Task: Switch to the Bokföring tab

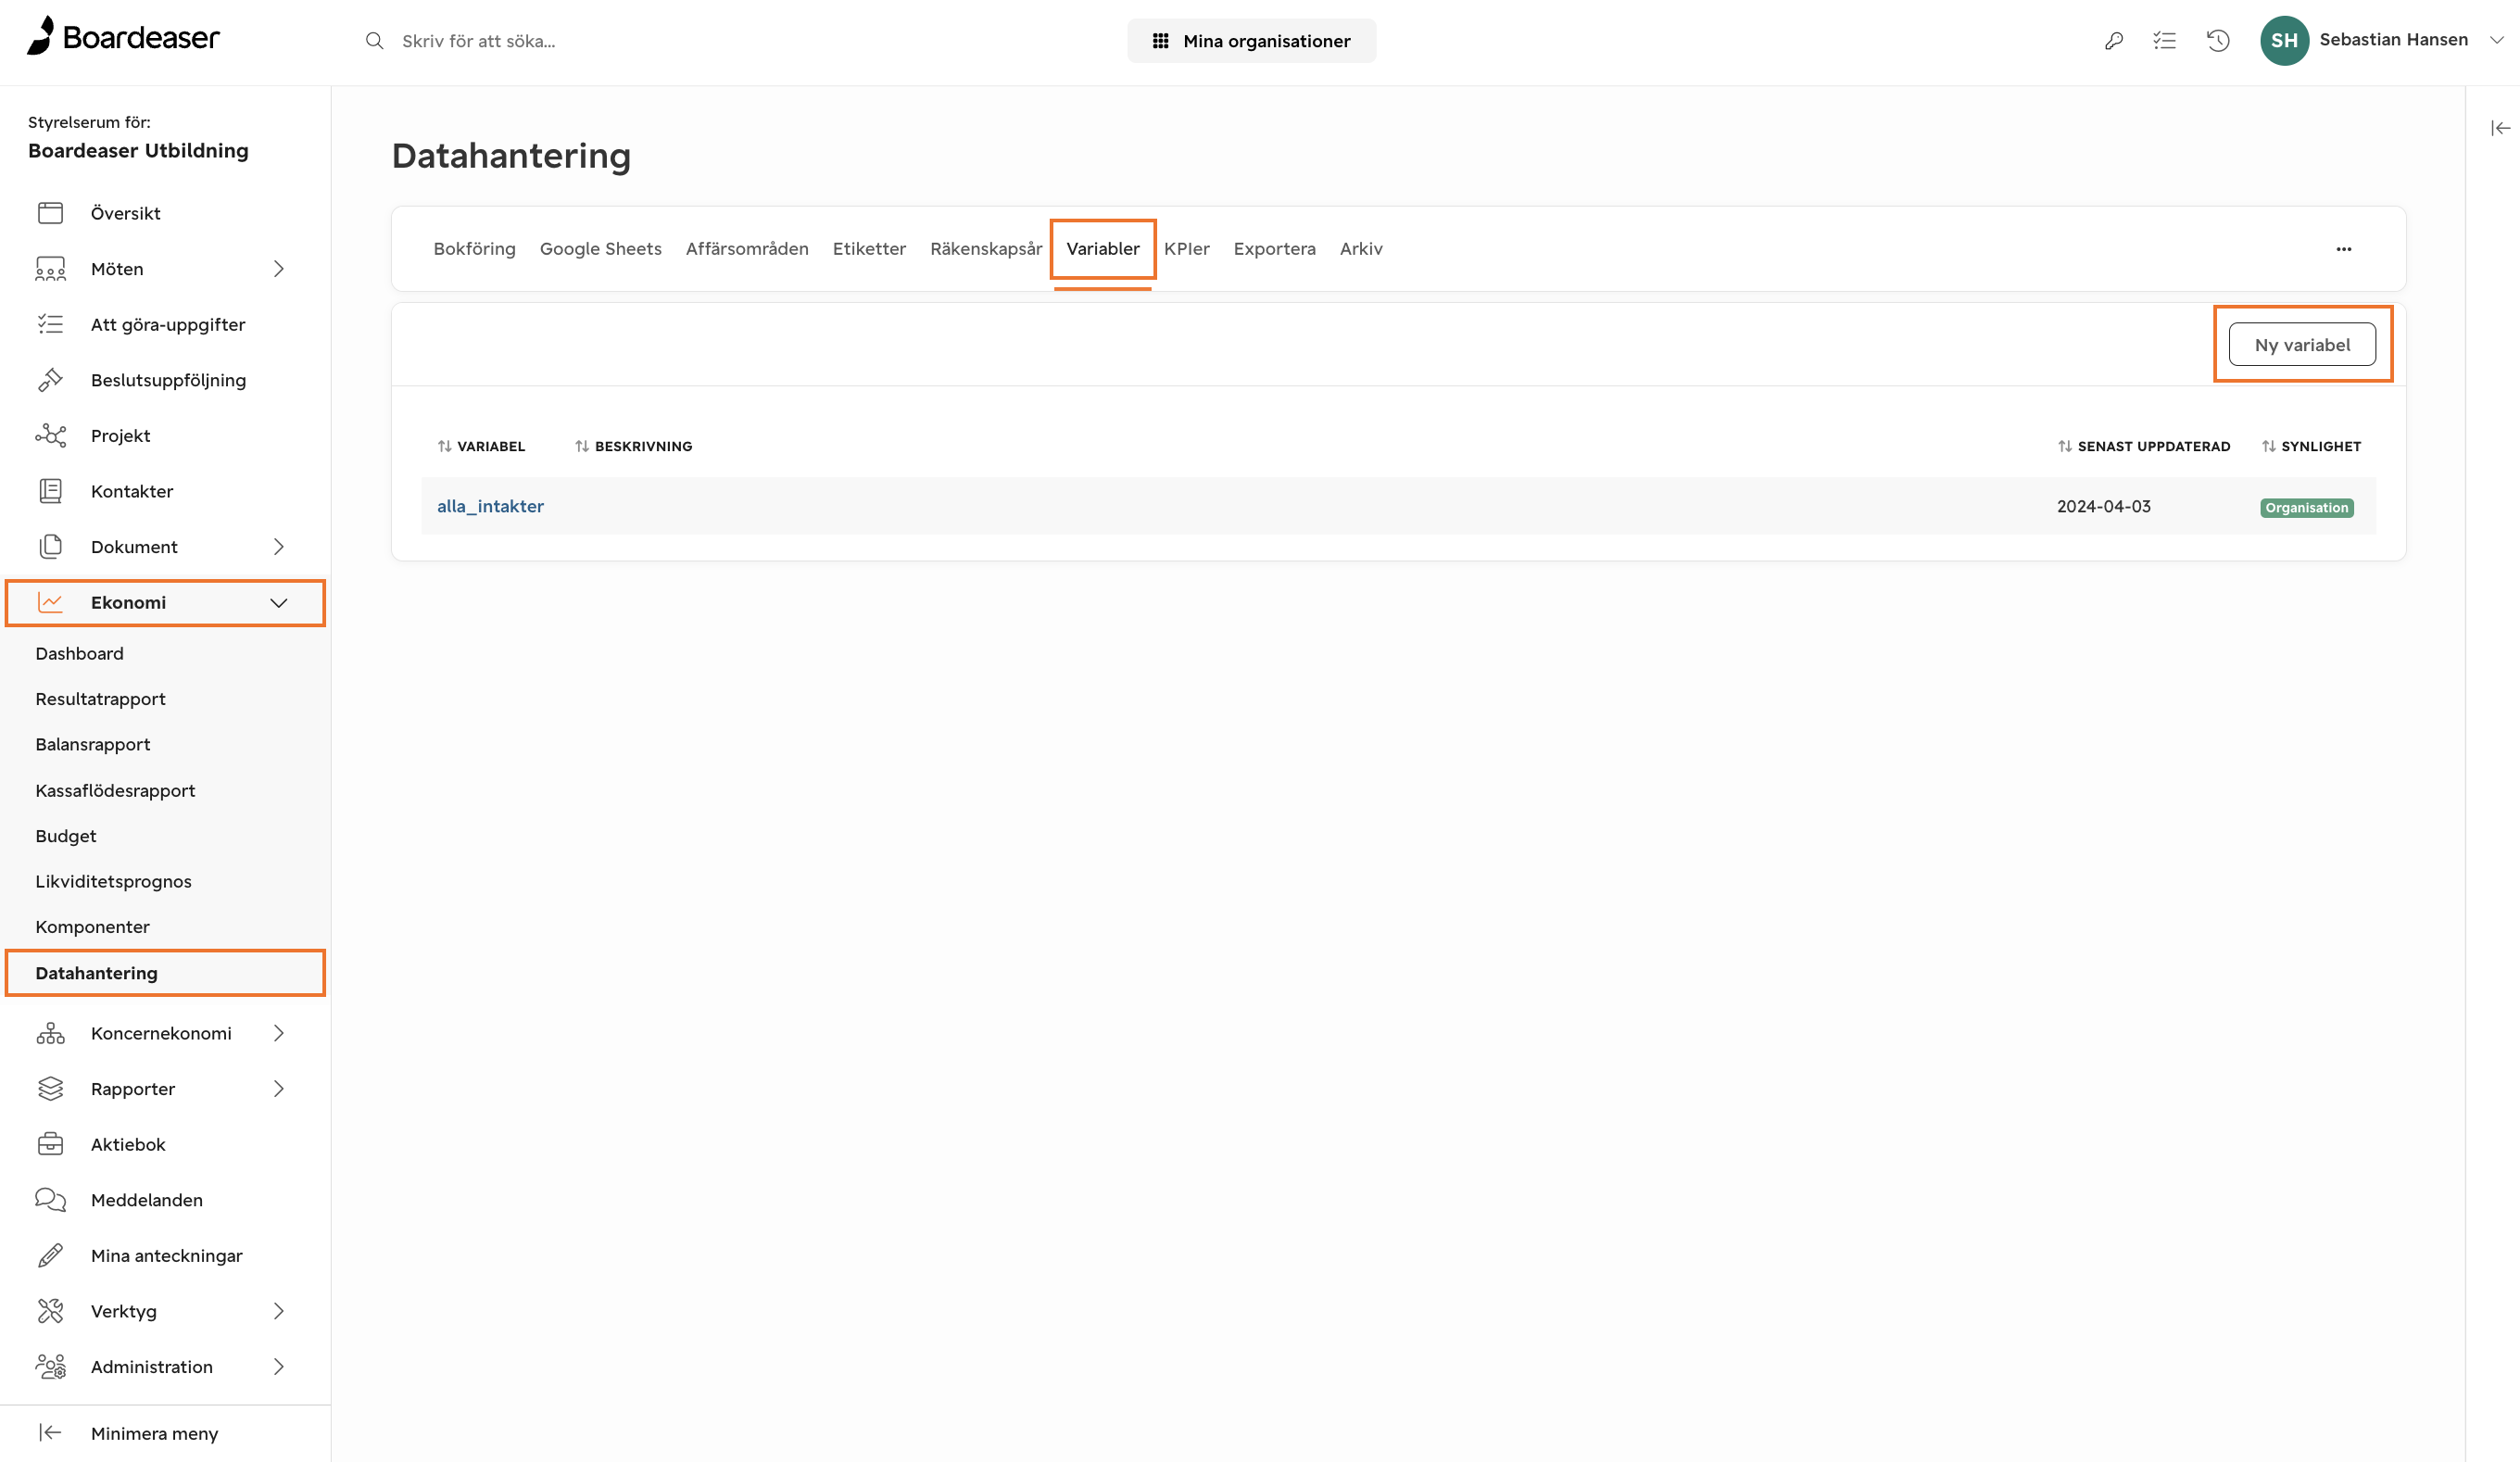Action: [x=474, y=249]
